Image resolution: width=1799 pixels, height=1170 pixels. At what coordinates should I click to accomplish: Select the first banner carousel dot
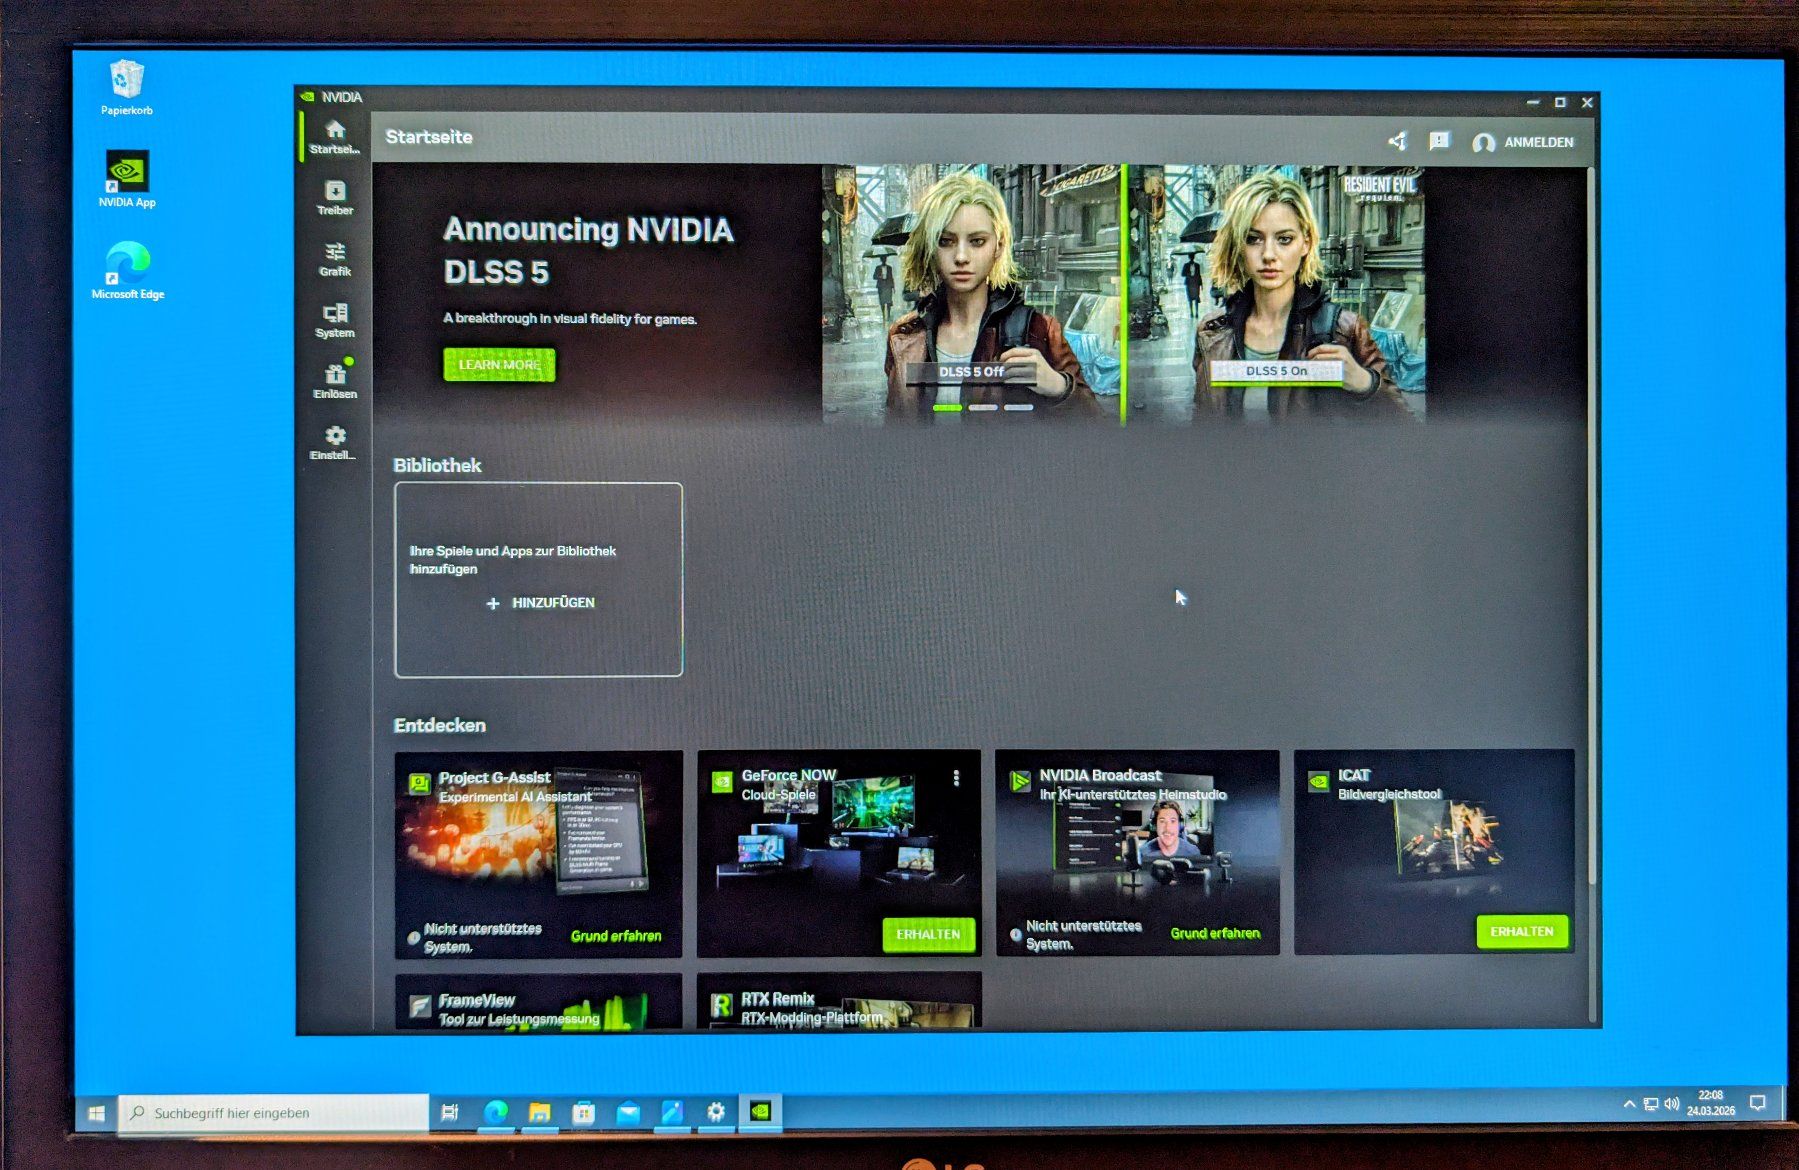pos(947,408)
